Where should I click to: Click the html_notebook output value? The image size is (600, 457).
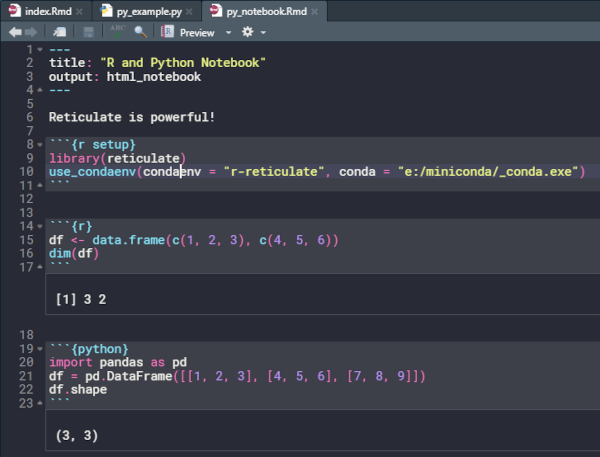pyautogui.click(x=154, y=77)
